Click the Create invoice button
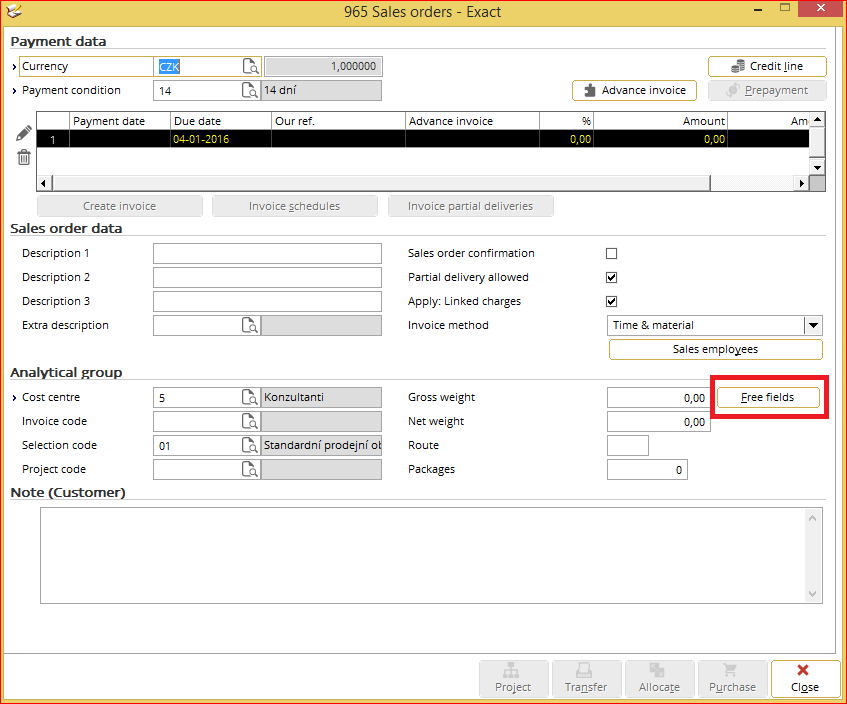This screenshot has height=704, width=847. click(119, 206)
